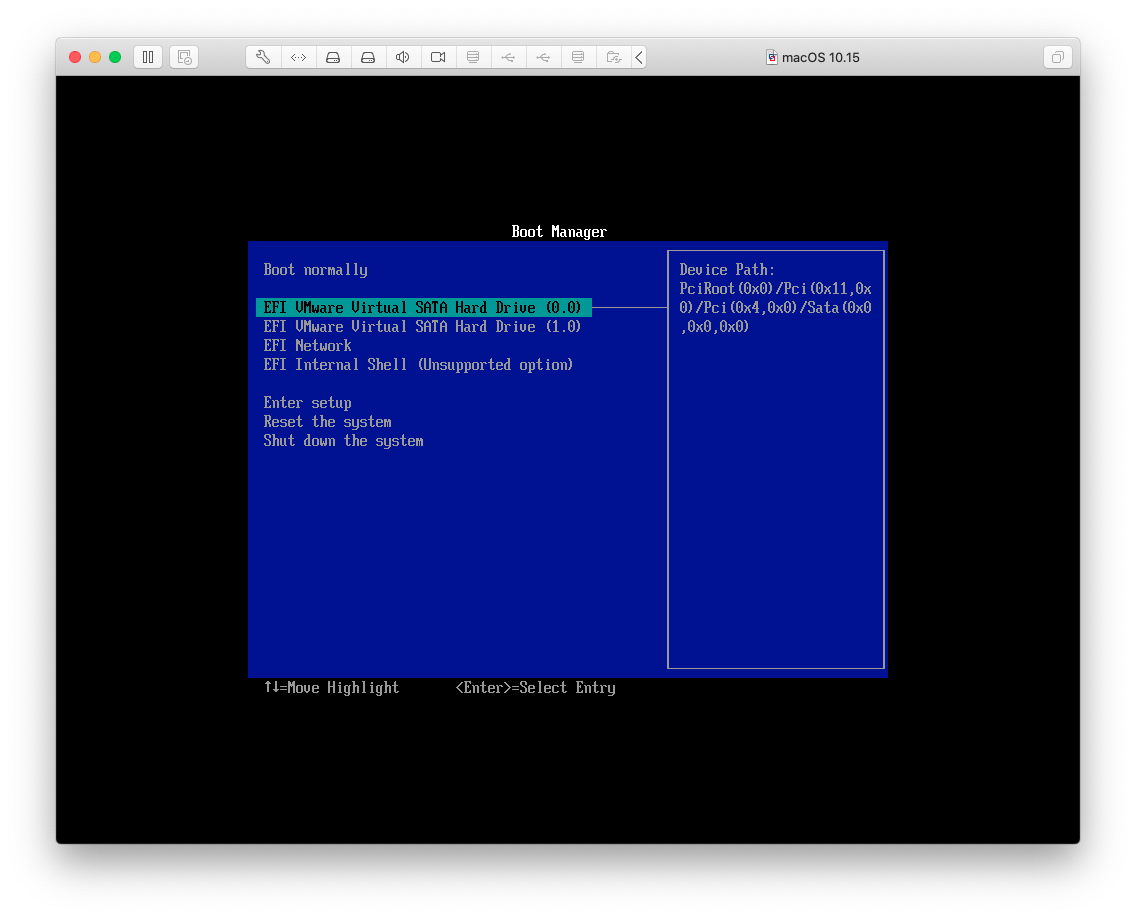The height and width of the screenshot is (918, 1136).
Task: Pause the virtual machine
Action: [x=148, y=57]
